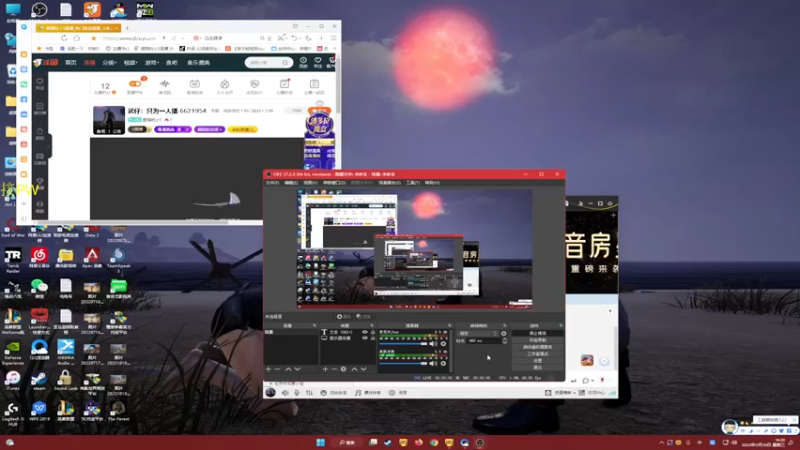Move the selected source up in OBS
800x450 pixels.
354,369
